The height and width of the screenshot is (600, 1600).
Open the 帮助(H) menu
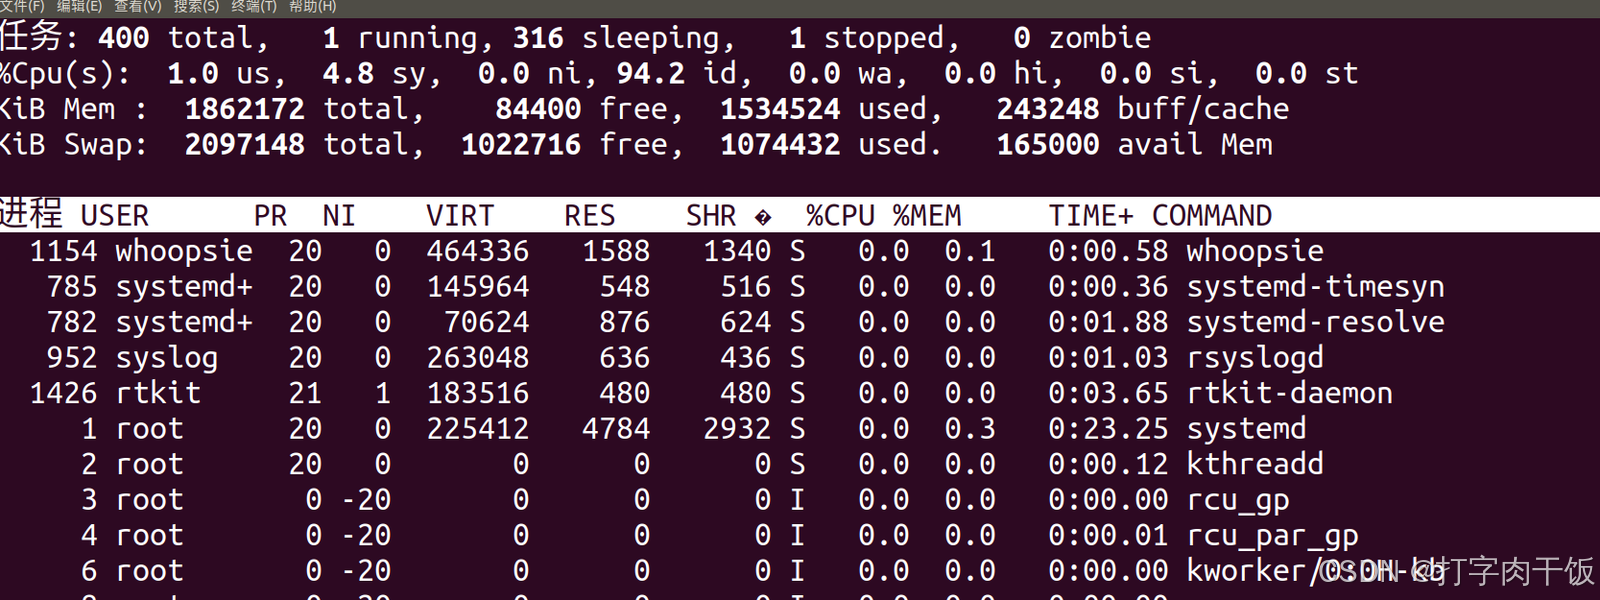click(313, 6)
